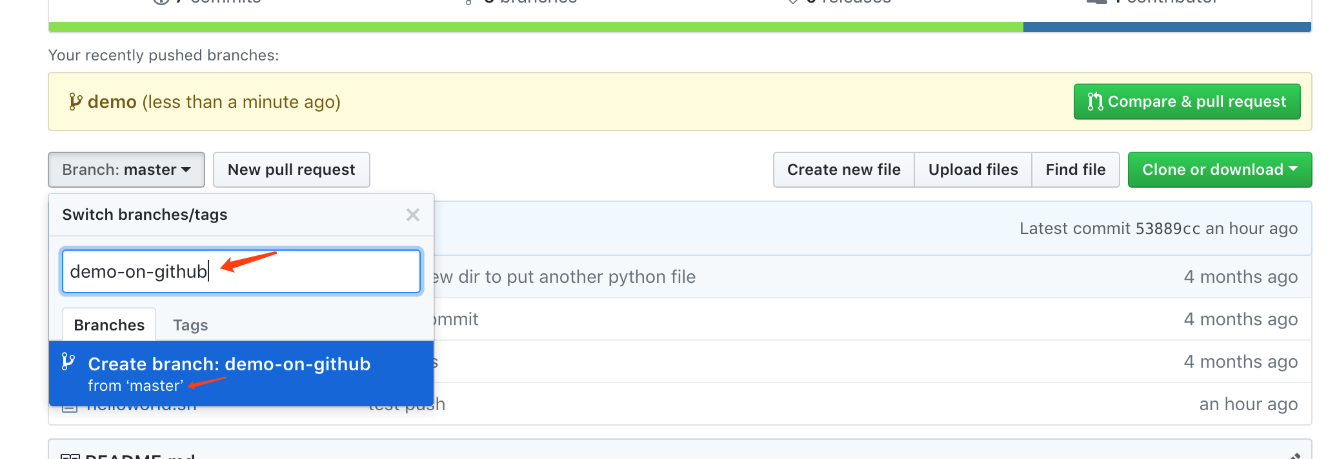Click the blue segment of language bar

click(1166, 27)
